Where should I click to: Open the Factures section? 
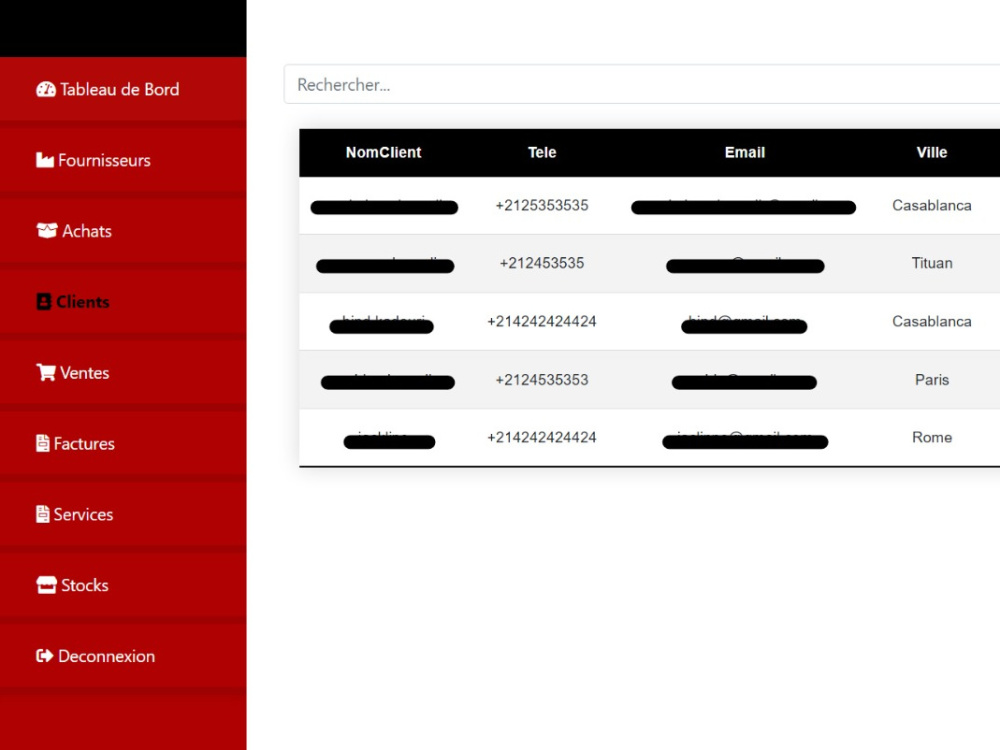(123, 443)
